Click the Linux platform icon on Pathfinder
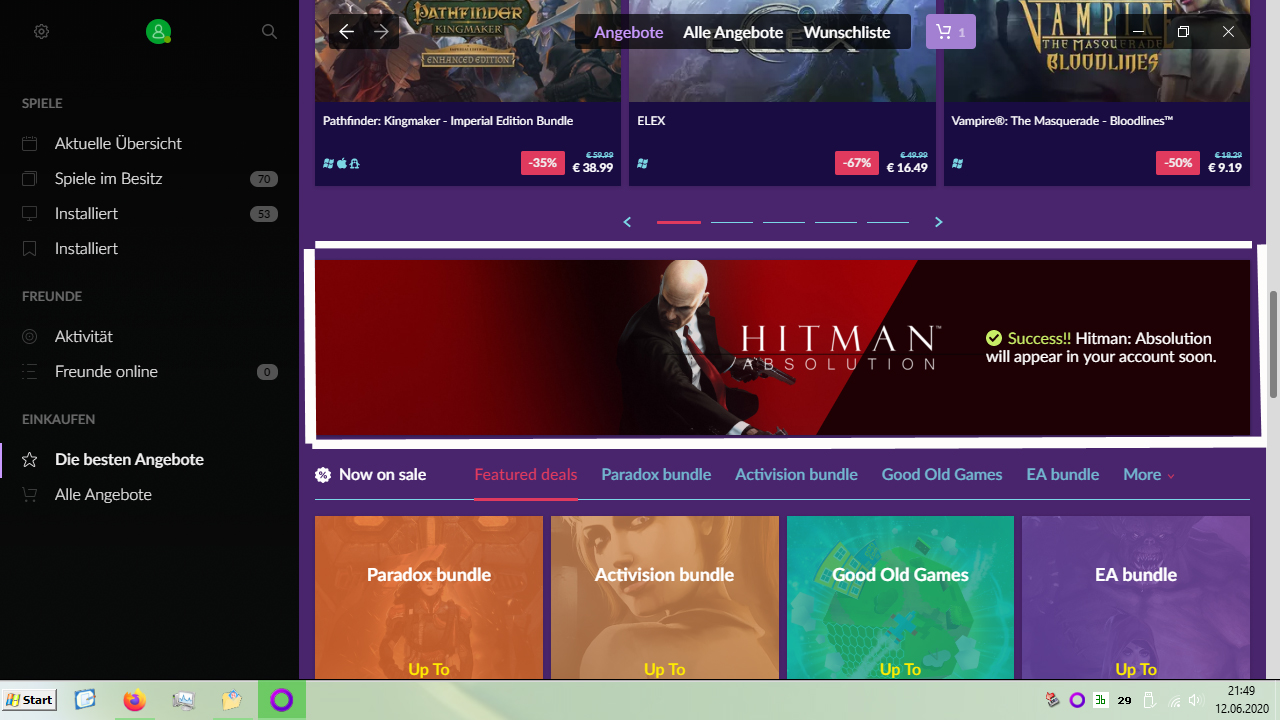This screenshot has height=720, width=1280. 354,164
